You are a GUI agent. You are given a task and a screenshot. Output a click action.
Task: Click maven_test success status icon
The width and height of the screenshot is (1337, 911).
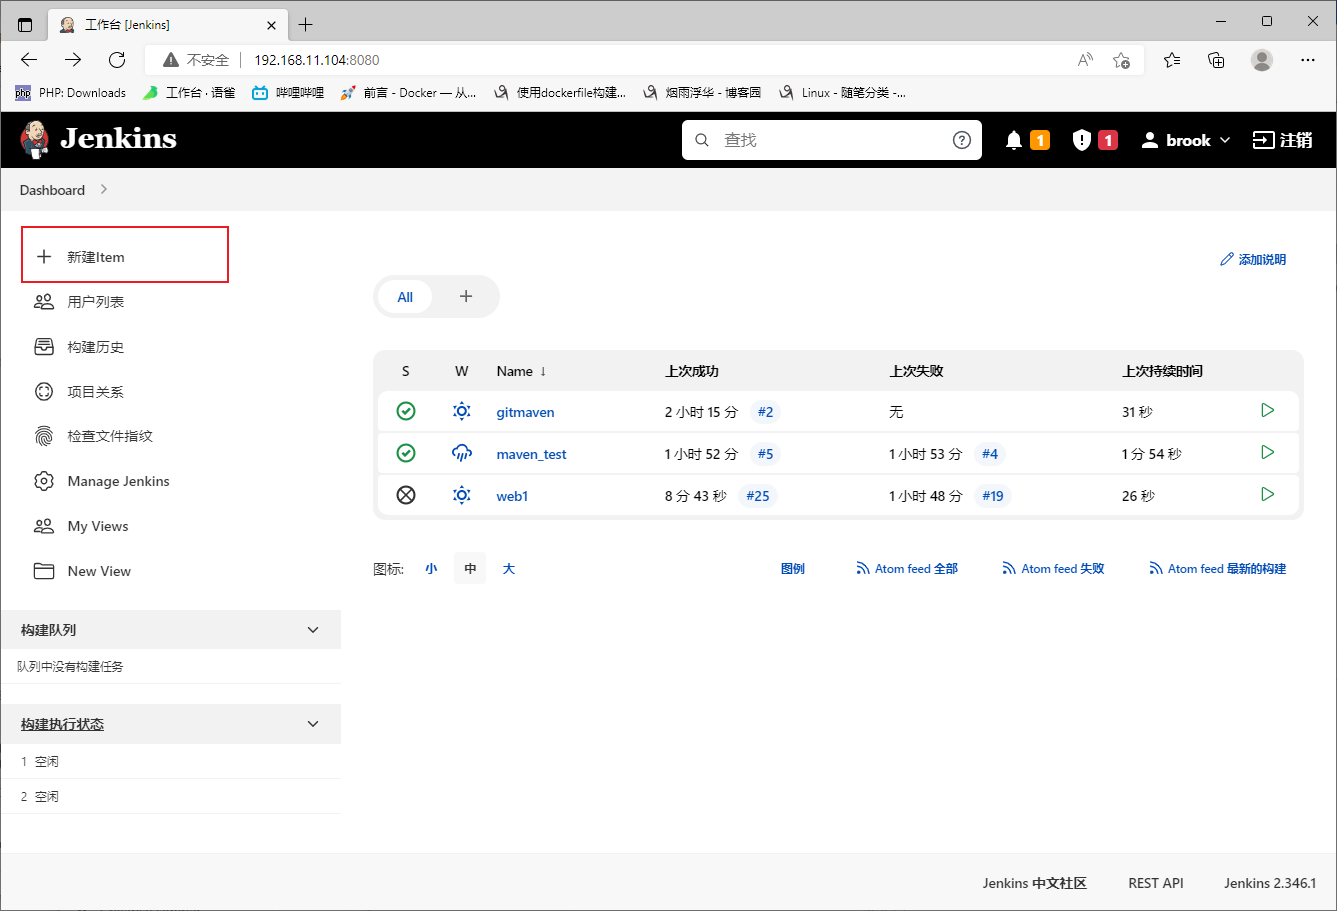click(406, 453)
